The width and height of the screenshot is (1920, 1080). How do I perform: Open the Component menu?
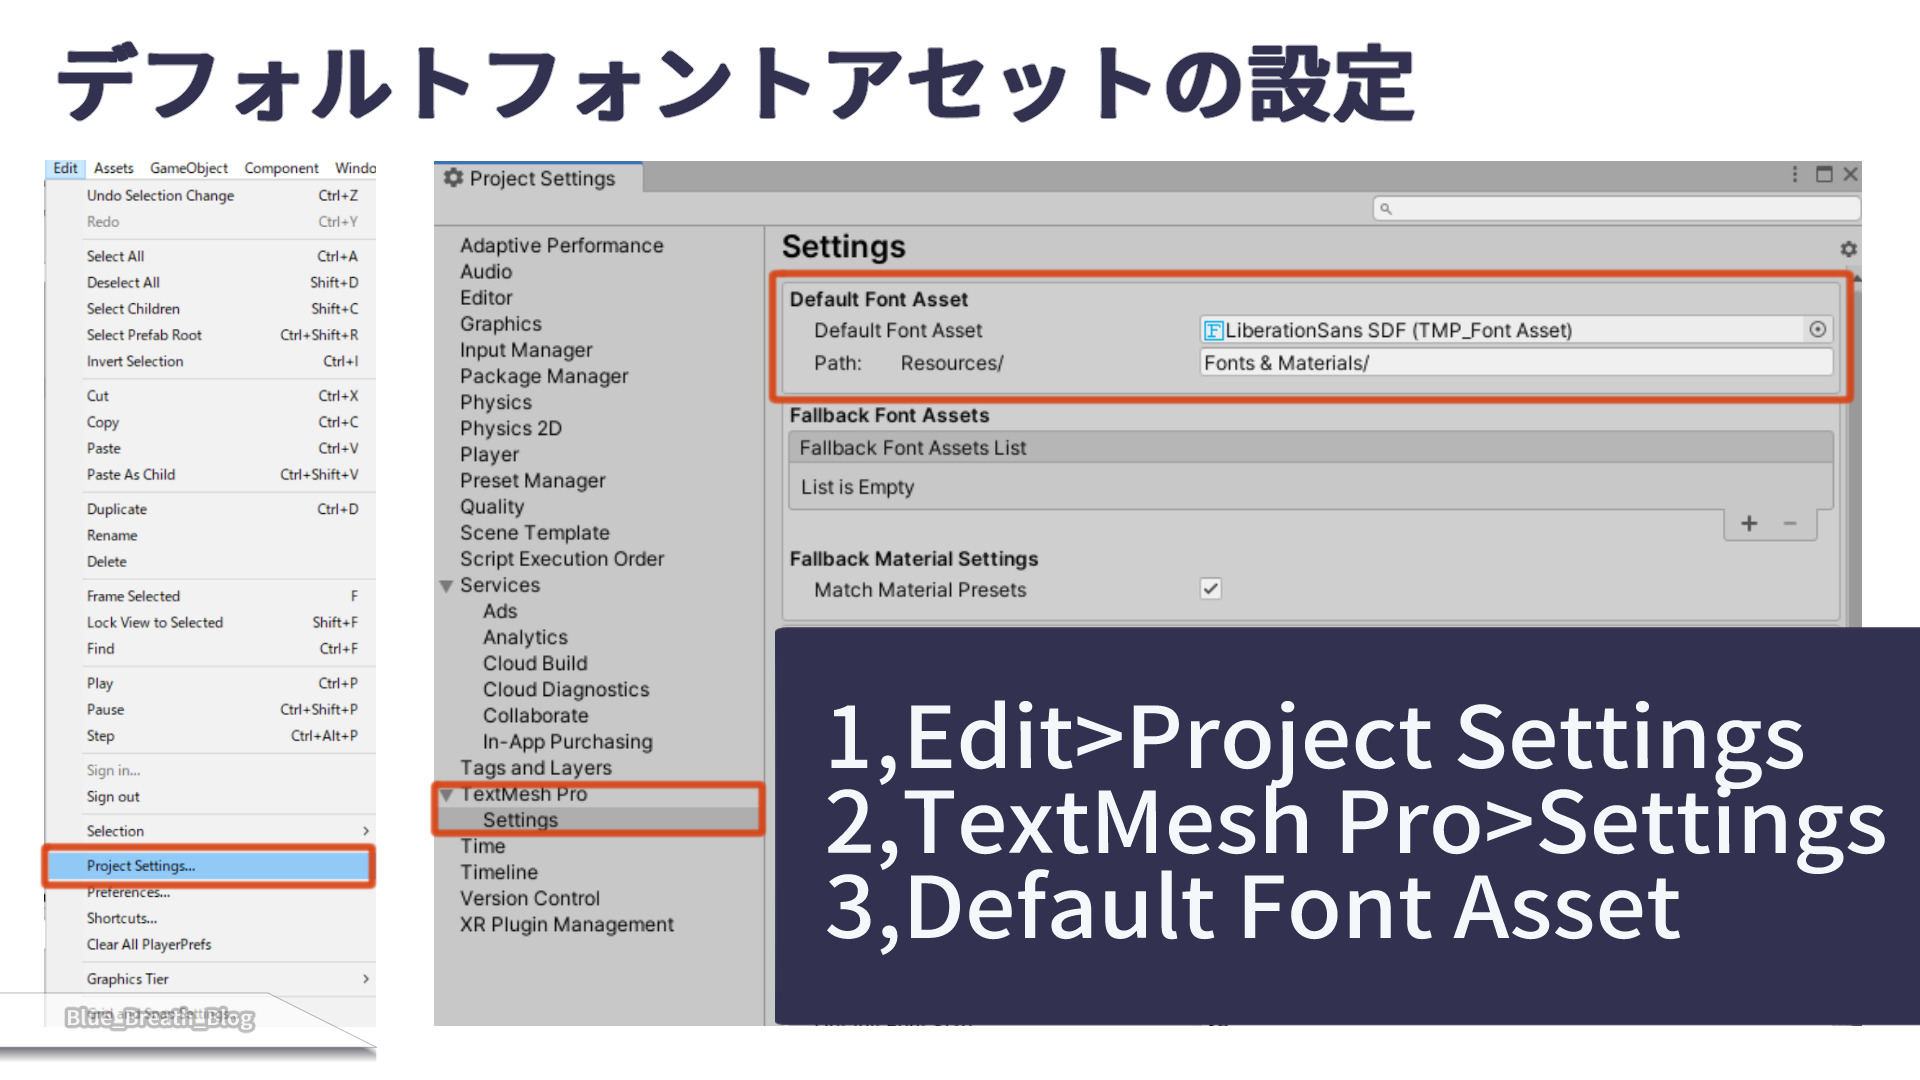(281, 168)
